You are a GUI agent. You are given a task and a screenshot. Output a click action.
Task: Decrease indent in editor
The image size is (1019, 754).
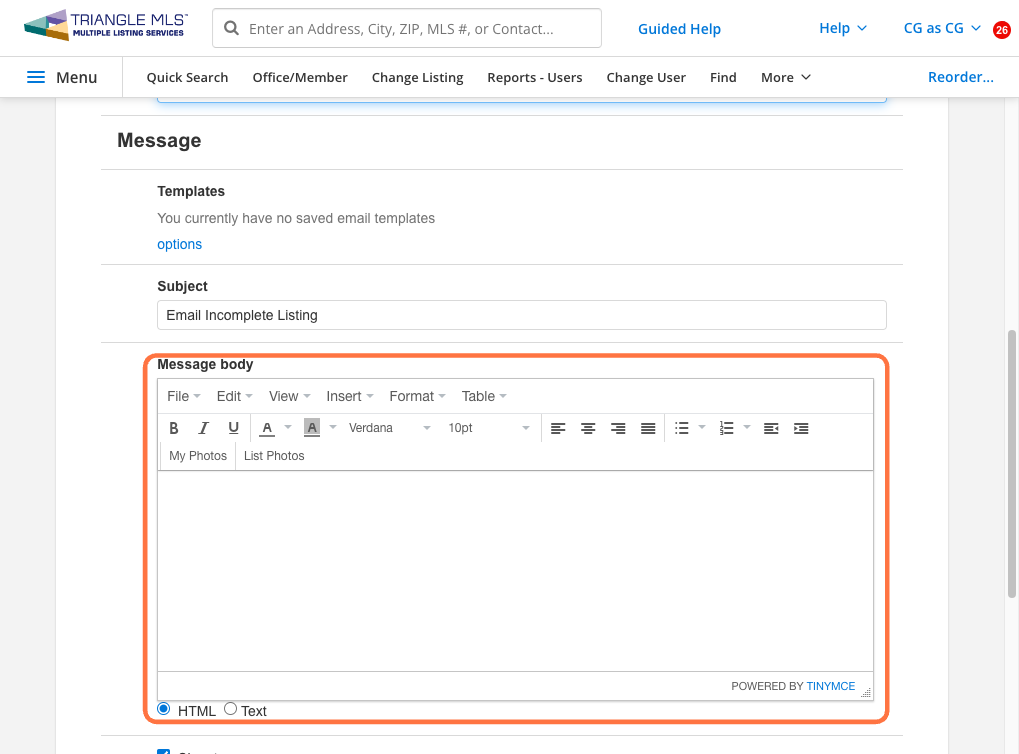pyautogui.click(x=771, y=428)
